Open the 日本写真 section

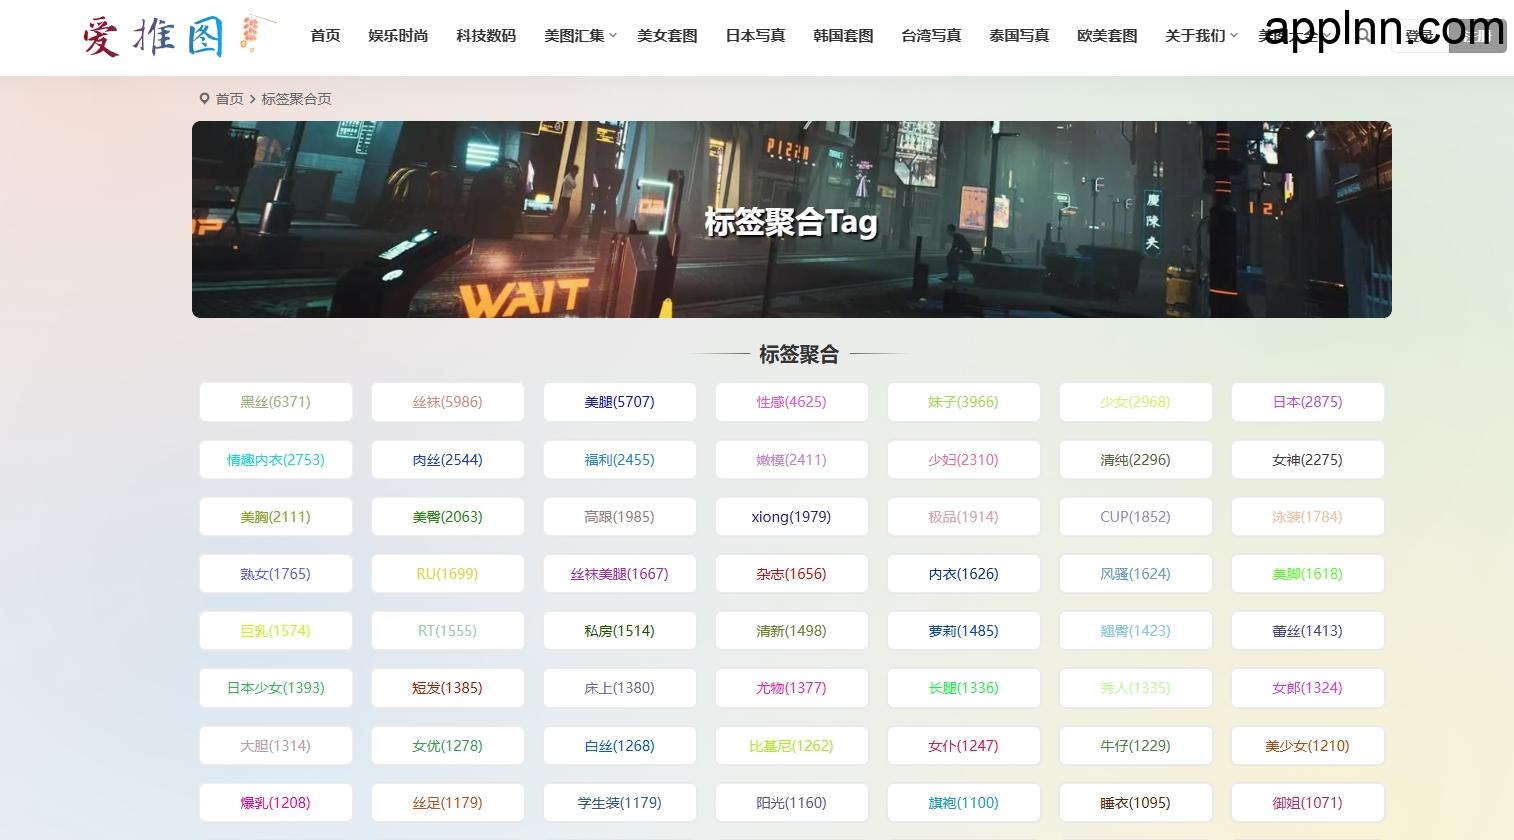755,35
